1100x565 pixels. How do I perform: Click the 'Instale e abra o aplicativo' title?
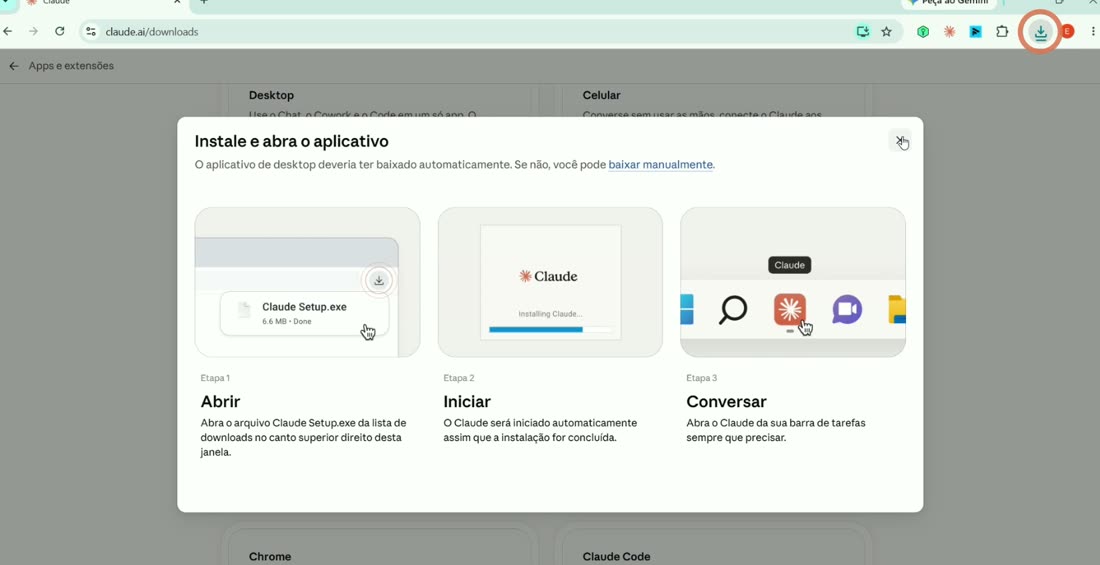coord(291,141)
